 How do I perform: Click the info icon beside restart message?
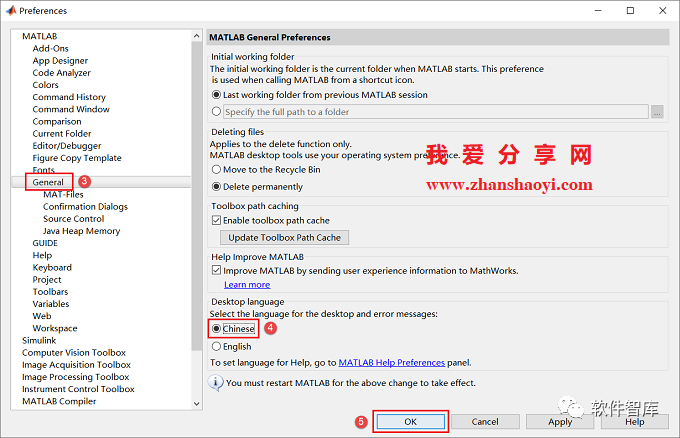[x=216, y=382]
